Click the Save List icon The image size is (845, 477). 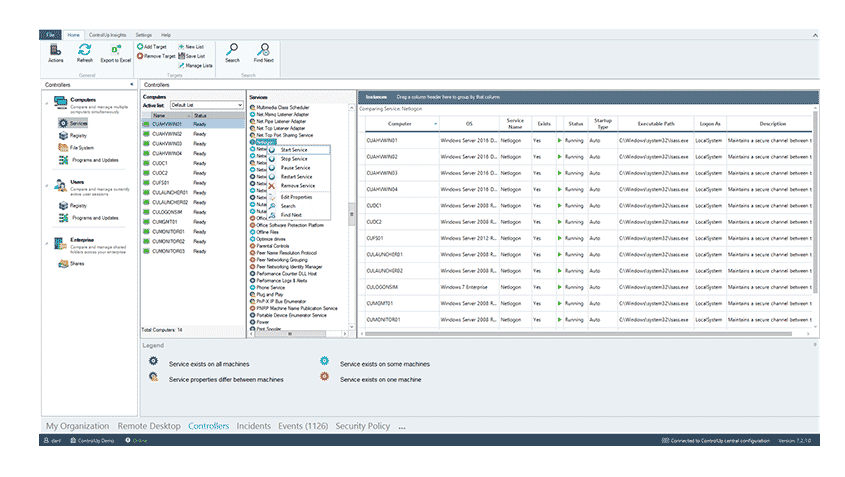click(x=182, y=56)
